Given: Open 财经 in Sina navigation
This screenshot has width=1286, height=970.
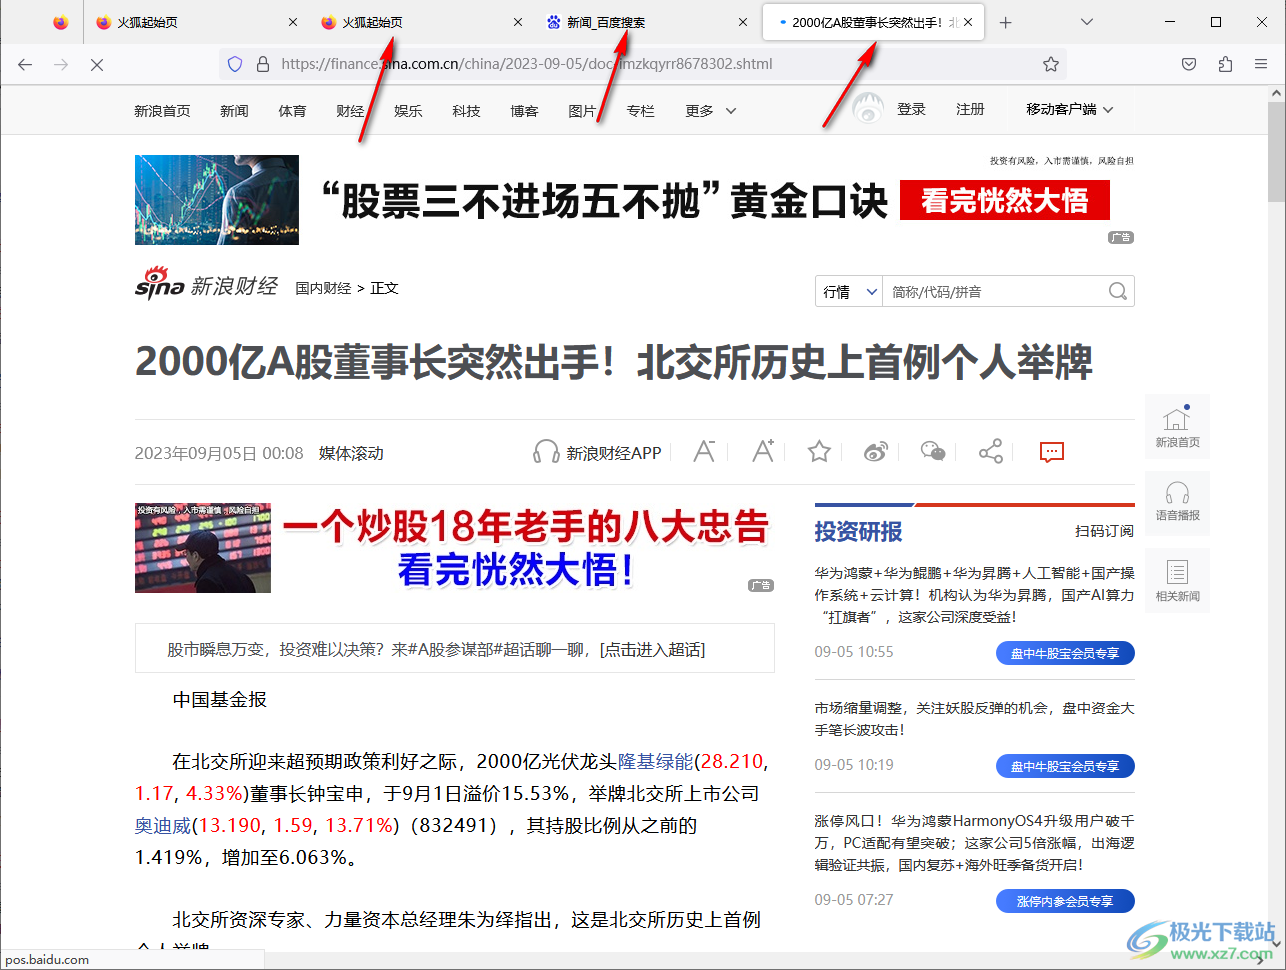Looking at the screenshot, I should [350, 111].
